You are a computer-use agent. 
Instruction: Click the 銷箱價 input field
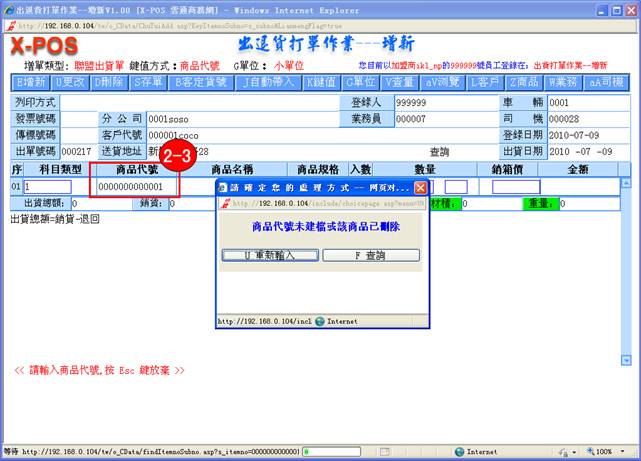516,187
